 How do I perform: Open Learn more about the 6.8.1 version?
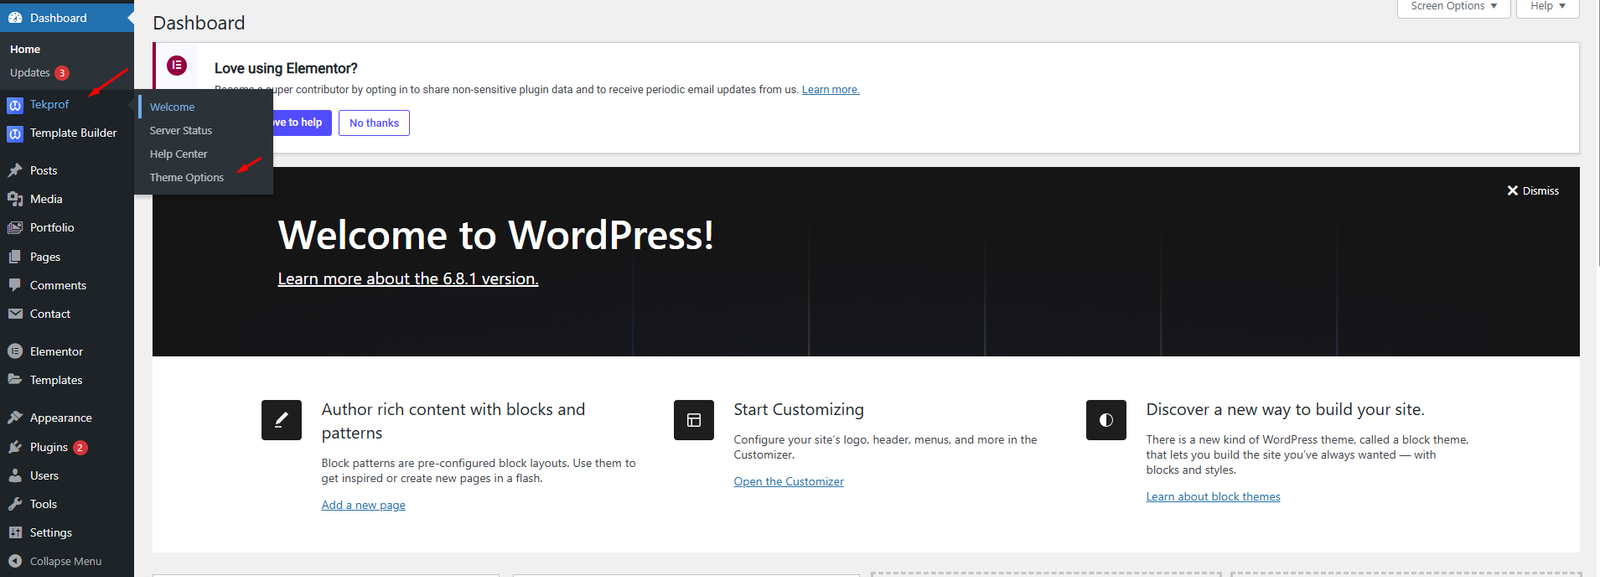[408, 279]
